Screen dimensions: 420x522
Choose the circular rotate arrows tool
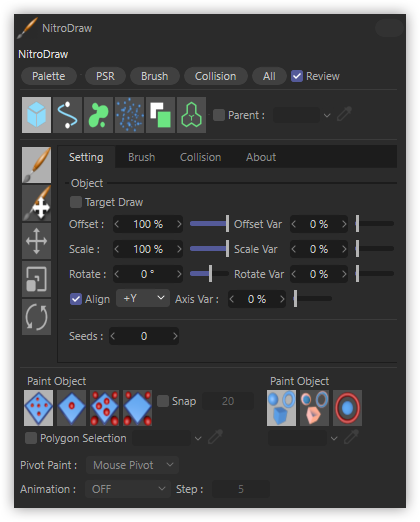coord(36,317)
